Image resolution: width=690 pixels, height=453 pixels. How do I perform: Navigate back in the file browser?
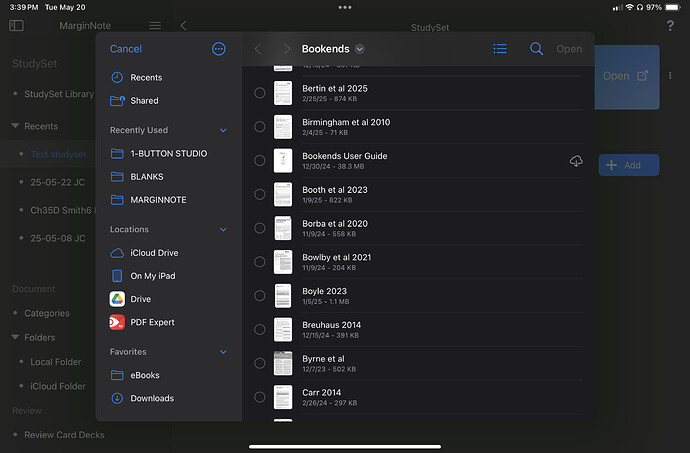coord(258,48)
